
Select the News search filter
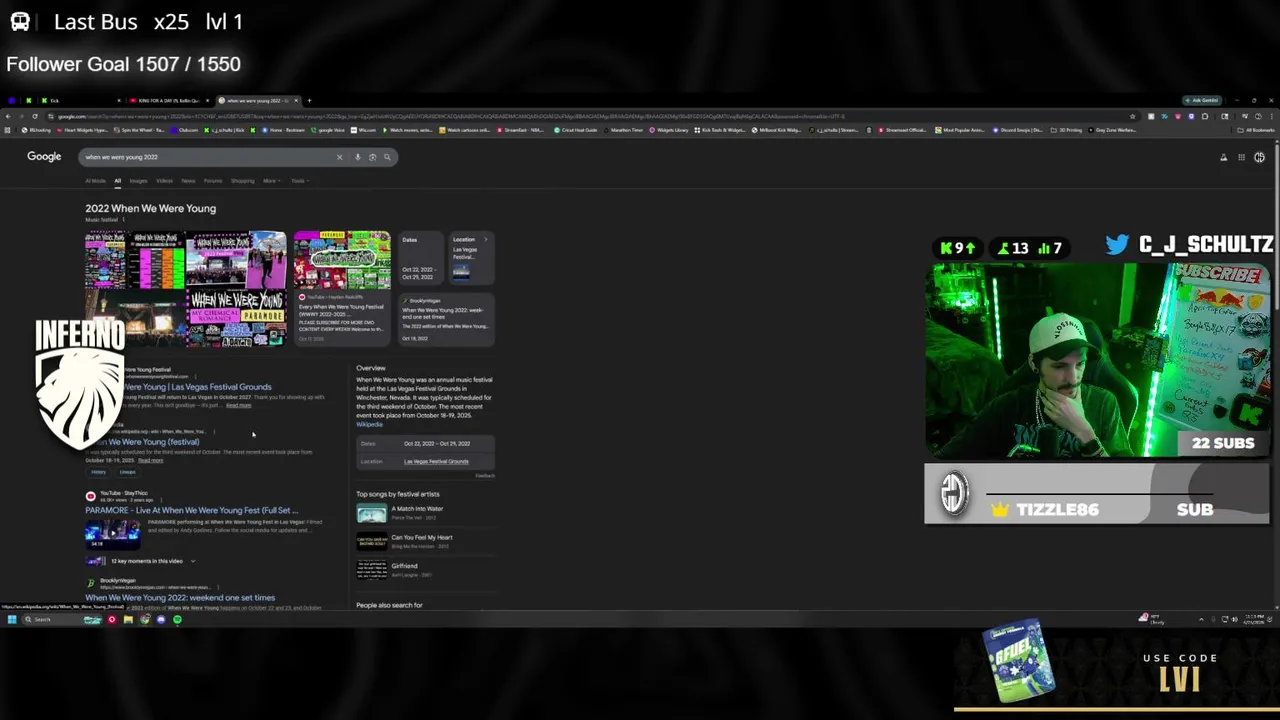coord(188,181)
